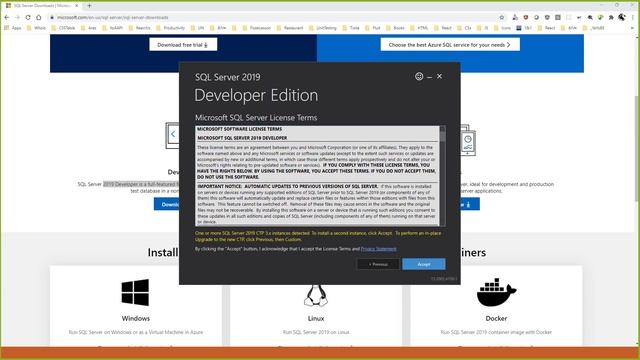Viewport: 640px width, 360px height.
Task: Click the browser Home icon
Action: [x=39, y=18]
